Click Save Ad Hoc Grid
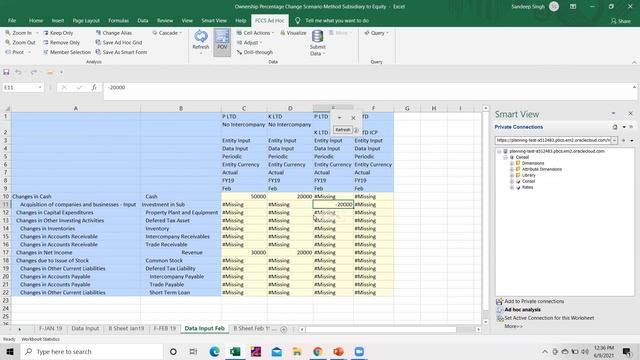 pyautogui.click(x=119, y=42)
